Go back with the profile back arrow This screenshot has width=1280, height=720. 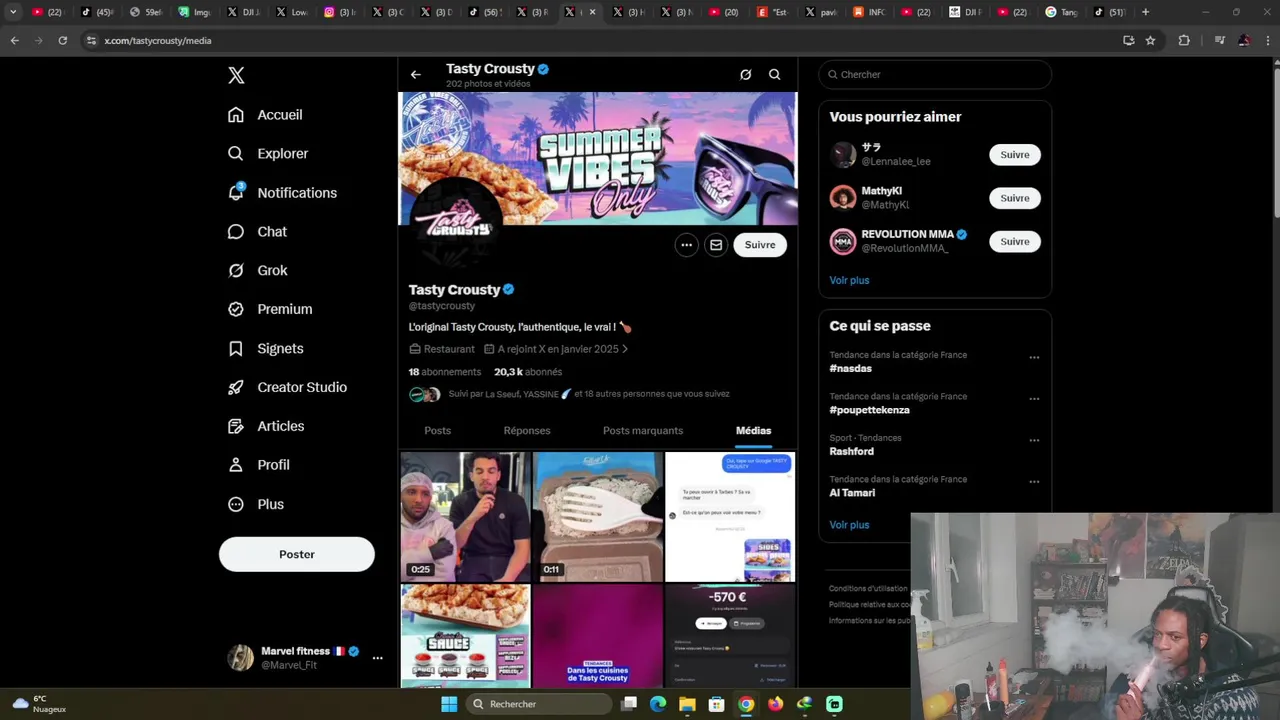coord(416,75)
